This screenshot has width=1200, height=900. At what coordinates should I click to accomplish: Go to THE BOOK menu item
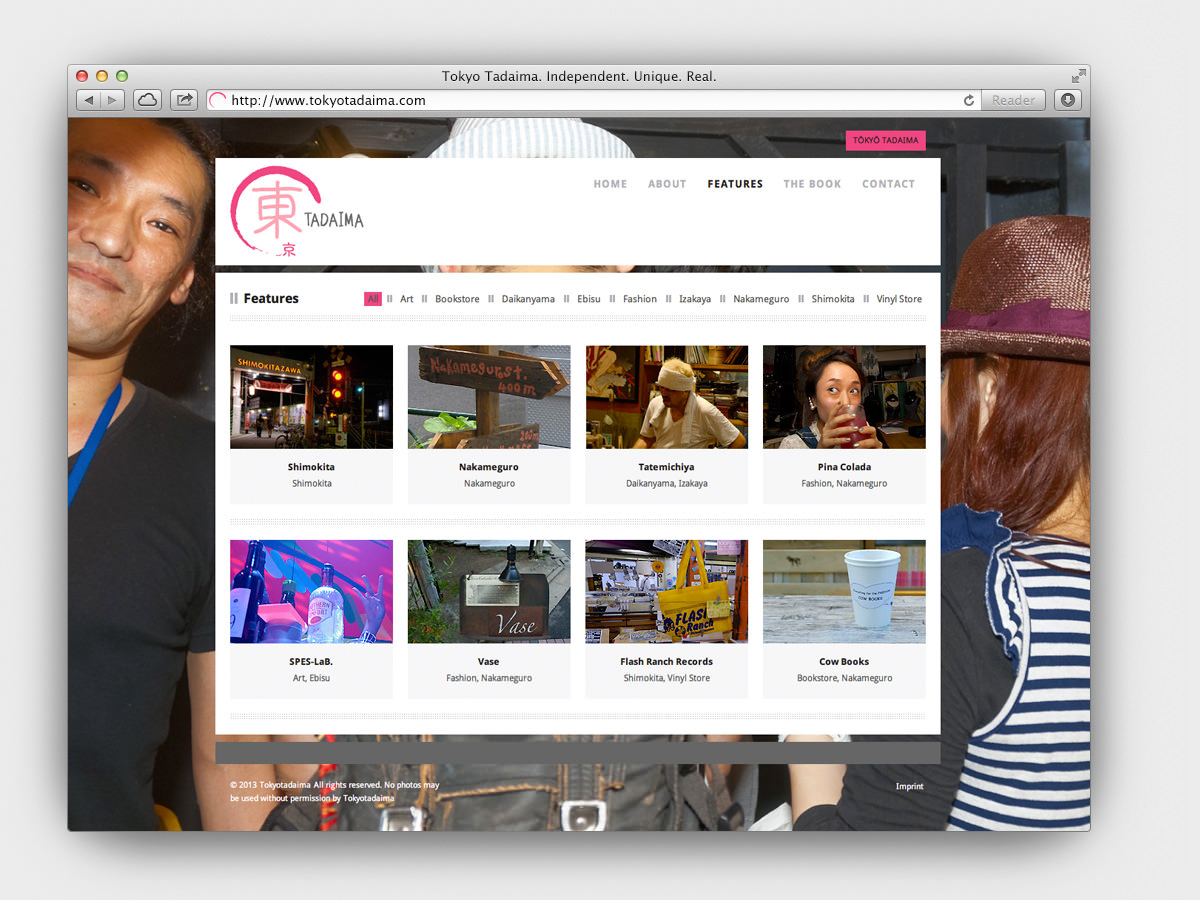click(812, 184)
